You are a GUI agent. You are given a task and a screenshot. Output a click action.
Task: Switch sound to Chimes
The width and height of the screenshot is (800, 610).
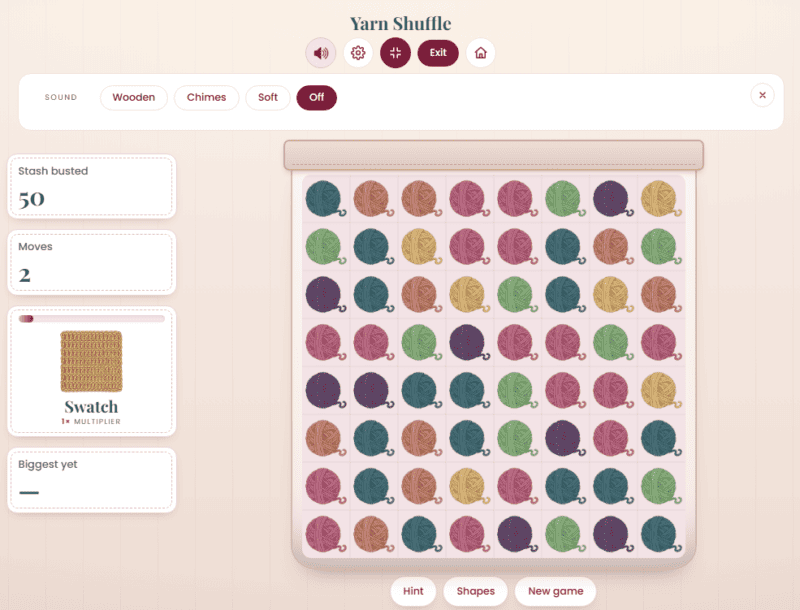point(206,97)
